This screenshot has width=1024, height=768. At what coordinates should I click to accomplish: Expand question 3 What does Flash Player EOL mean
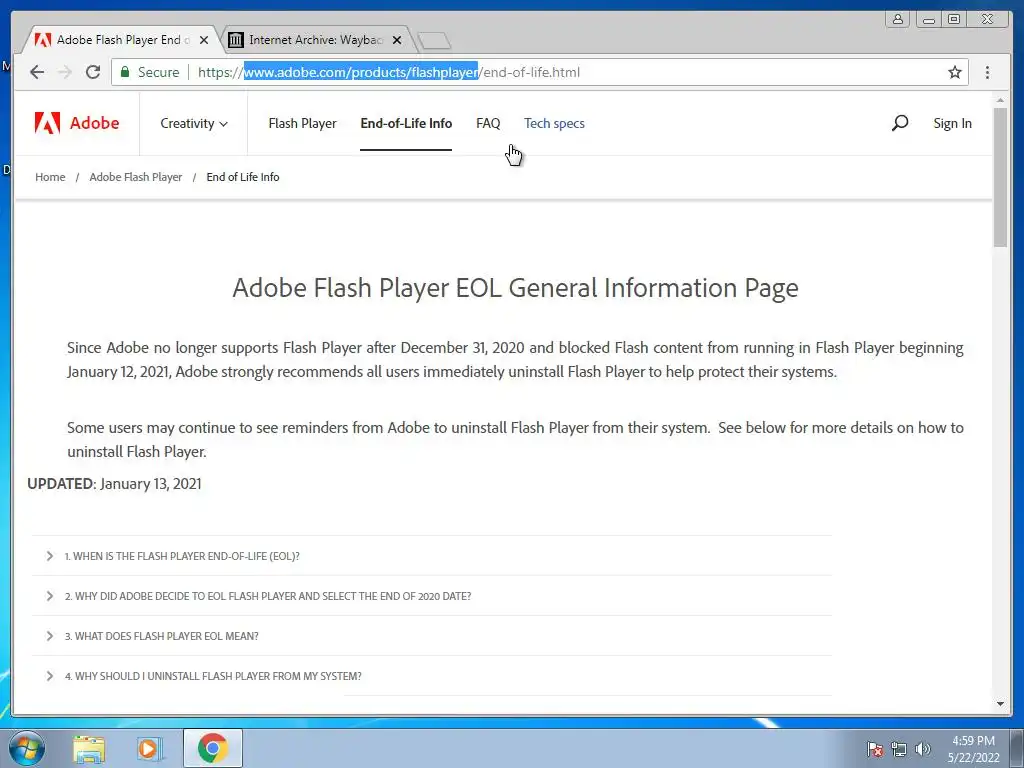coord(432,635)
